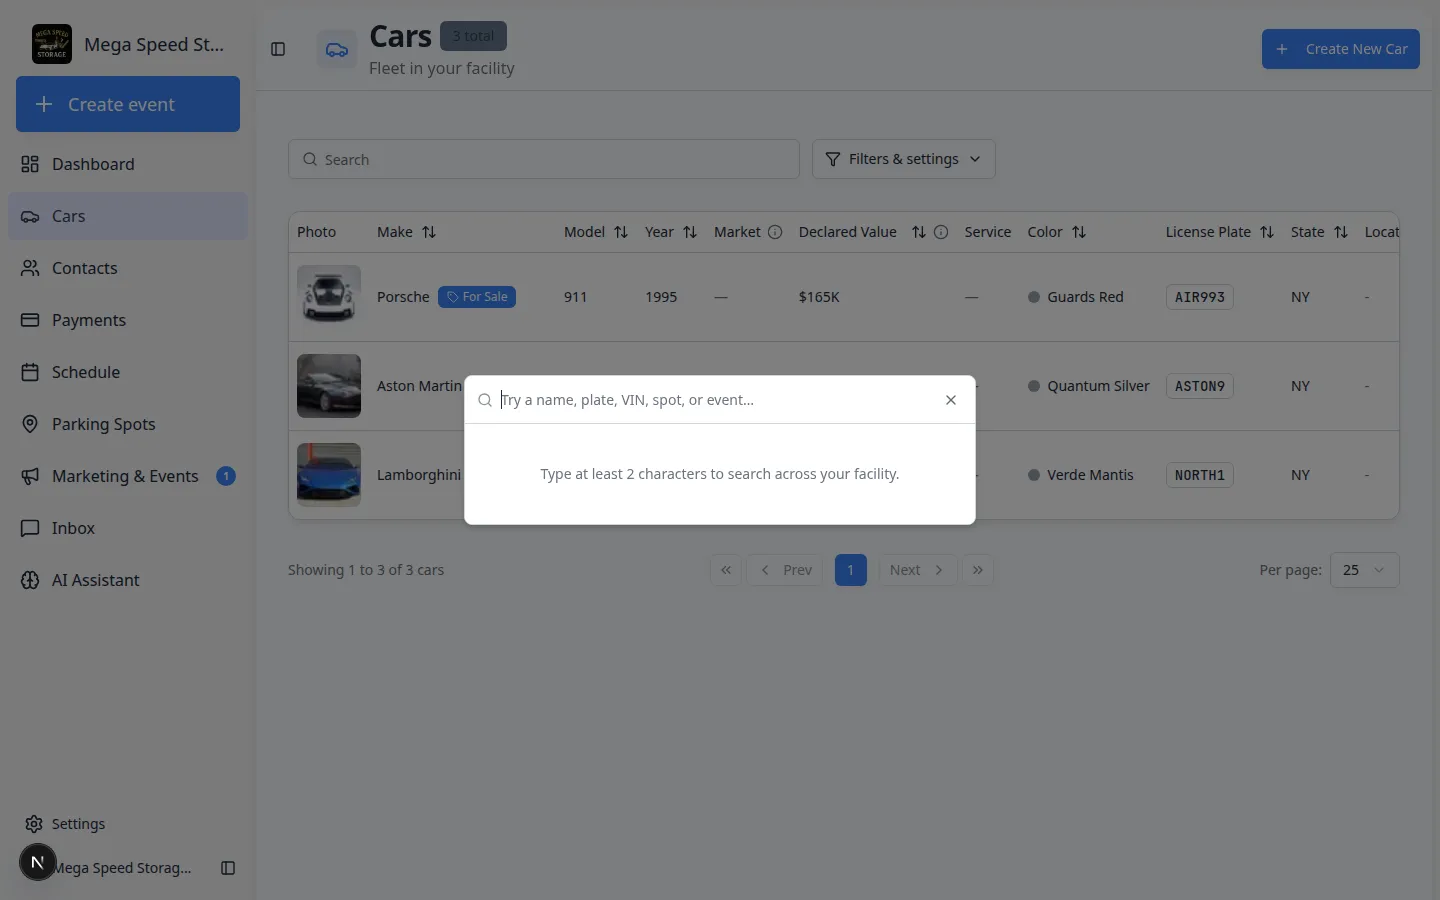Go to the Prev page
This screenshot has width=1440, height=900.
coord(785,570)
